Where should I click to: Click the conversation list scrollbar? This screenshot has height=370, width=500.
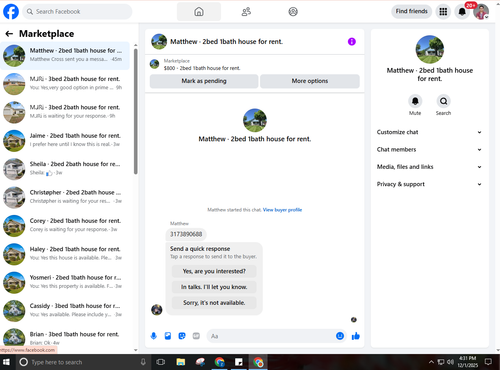pyautogui.click(x=136, y=111)
